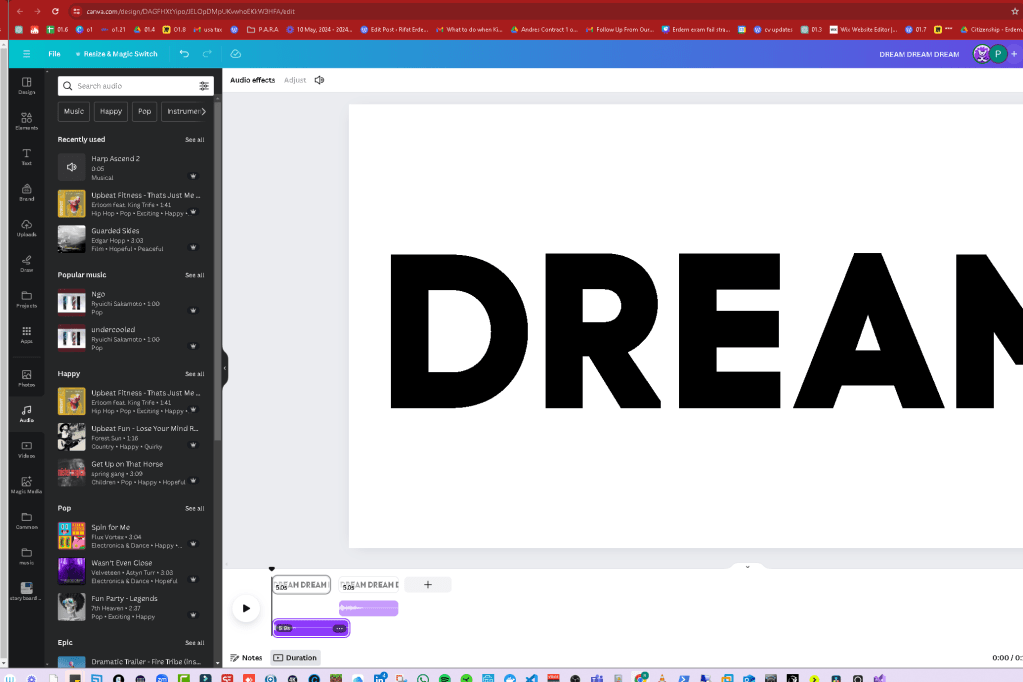Open the Apps panel
This screenshot has width=1023, height=682.
pyautogui.click(x=26, y=334)
